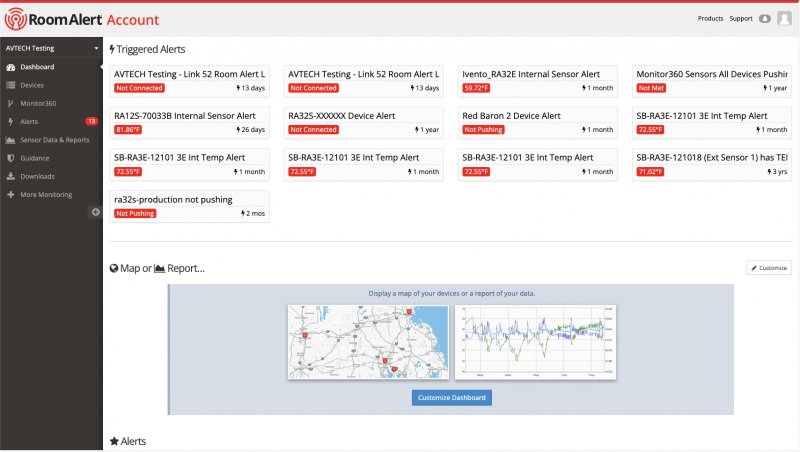The image size is (800, 452).
Task: Click the Downloads arrow icon in sidebar
Action: (x=11, y=177)
